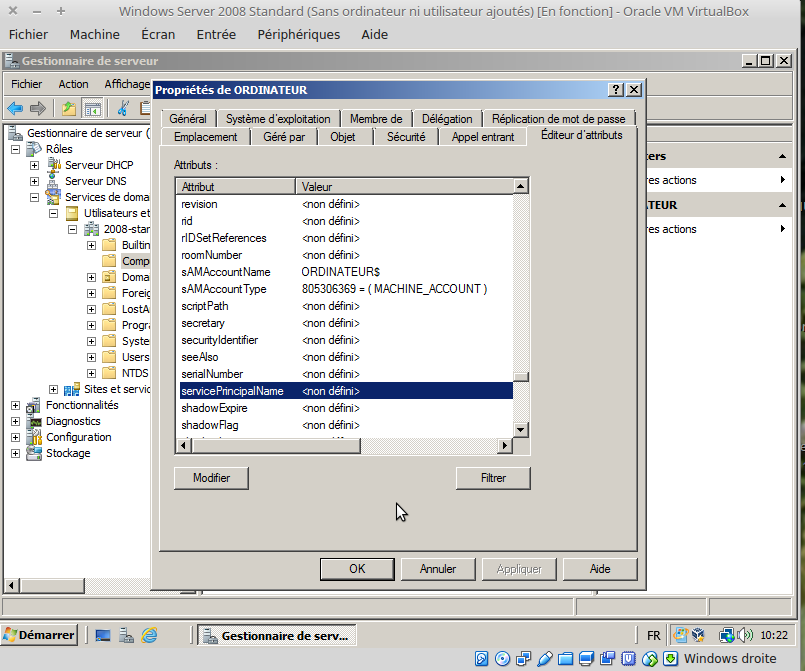
Task: Expand the Fonctionnalités tree node
Action: point(15,405)
